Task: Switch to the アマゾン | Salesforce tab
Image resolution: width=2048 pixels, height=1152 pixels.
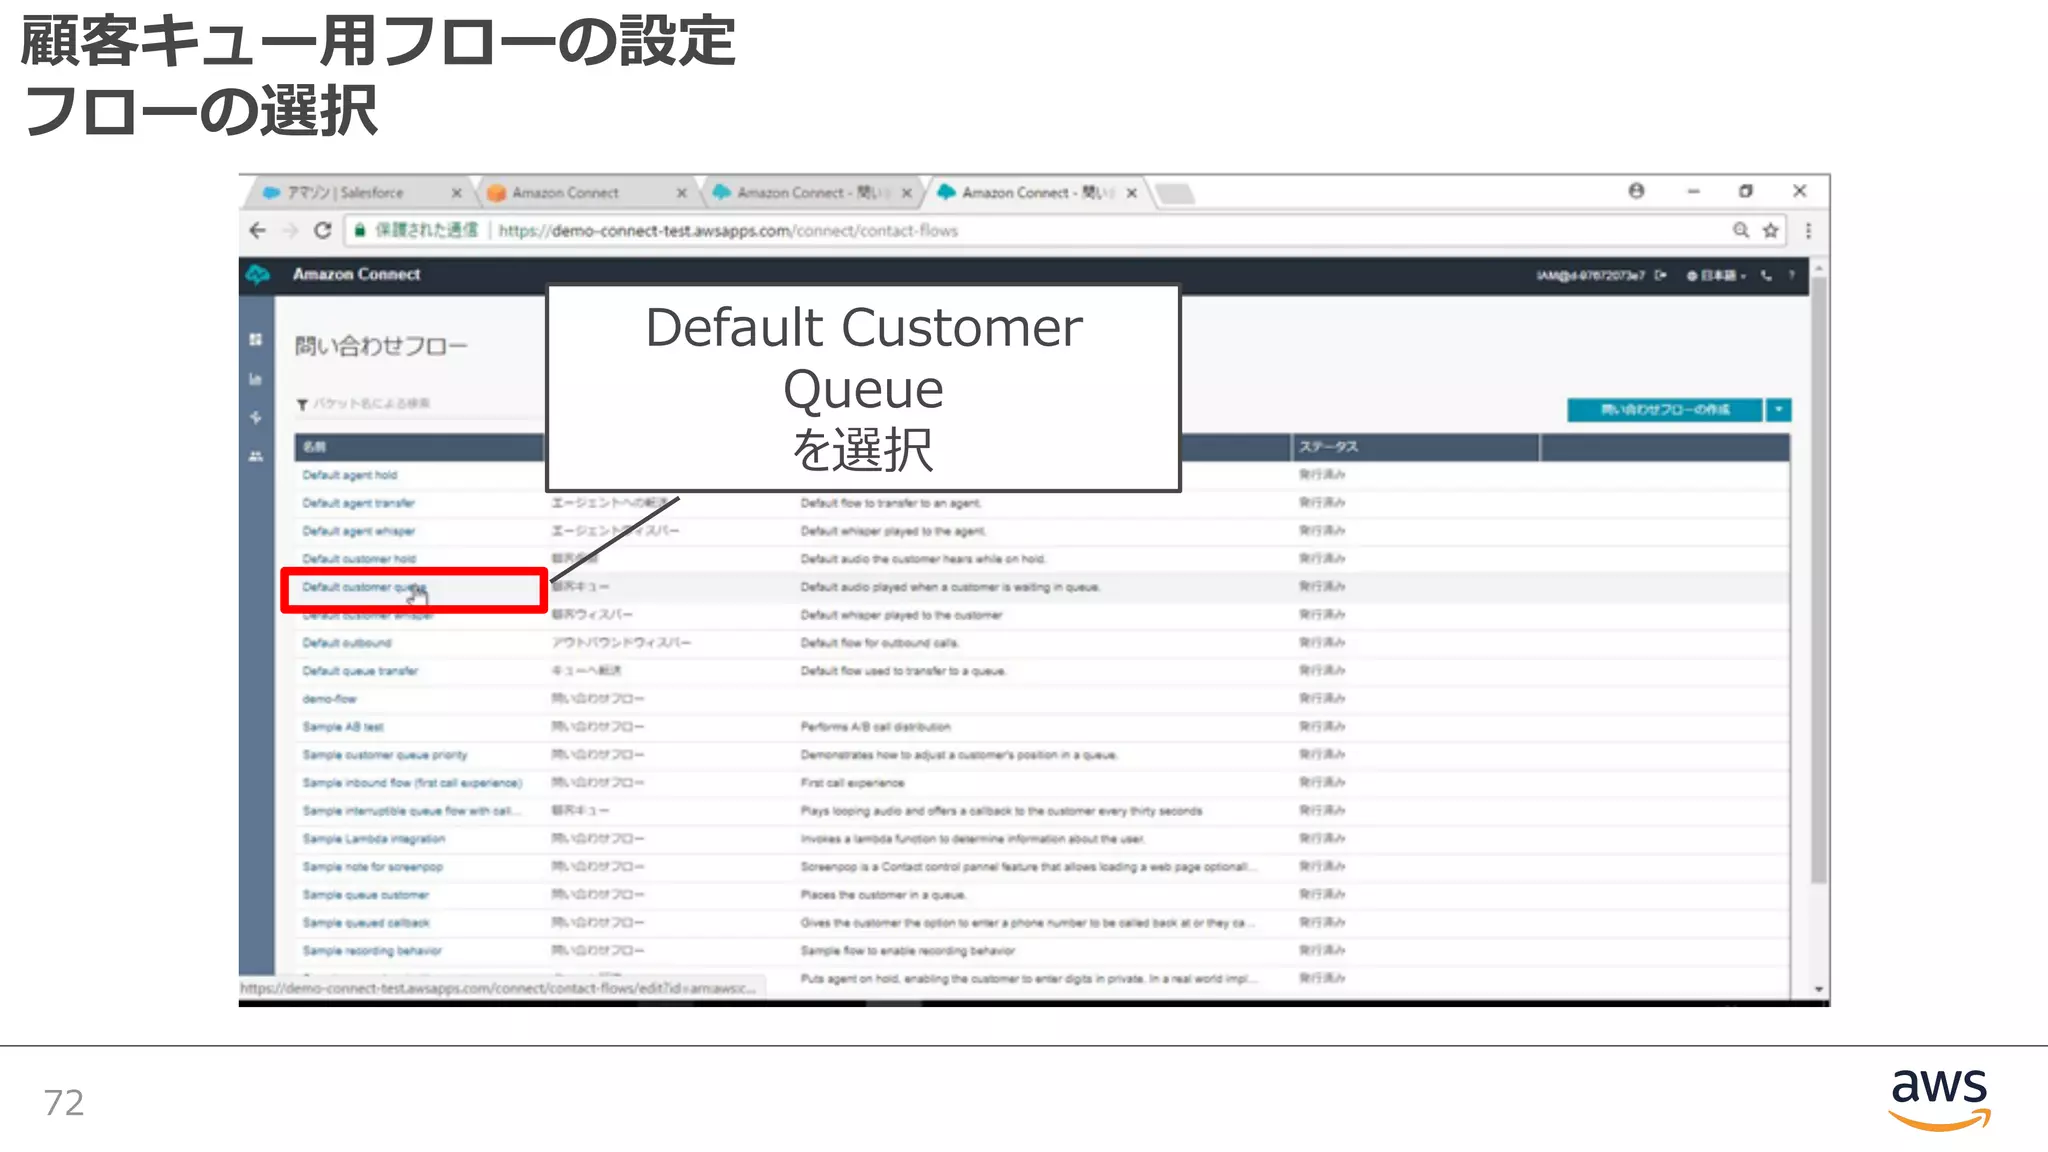Action: [x=358, y=193]
